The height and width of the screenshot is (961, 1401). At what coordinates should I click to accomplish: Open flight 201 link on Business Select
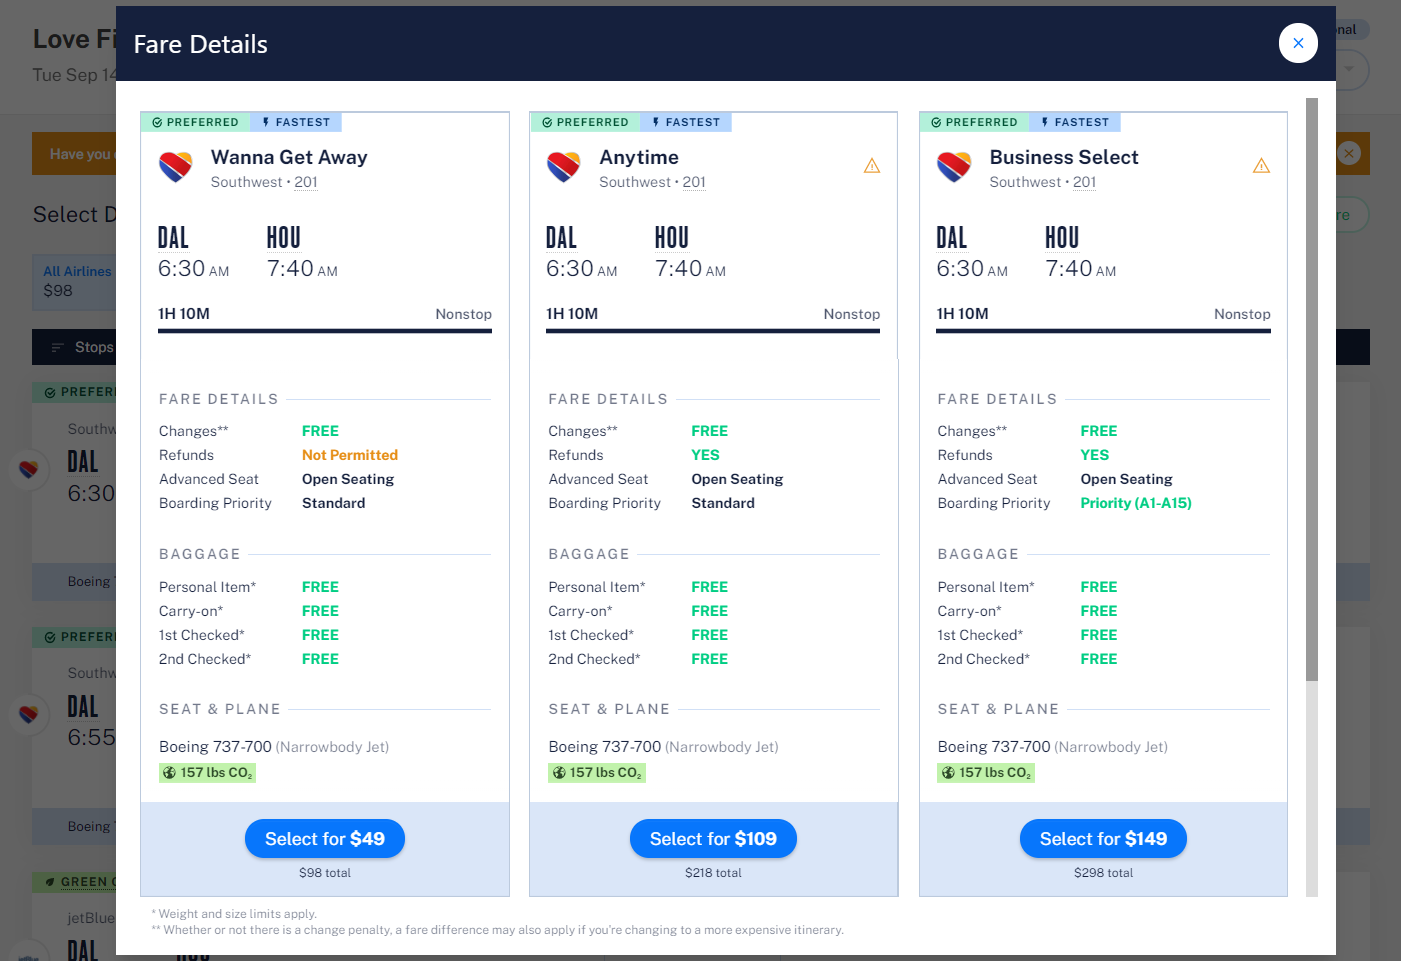click(x=1085, y=183)
